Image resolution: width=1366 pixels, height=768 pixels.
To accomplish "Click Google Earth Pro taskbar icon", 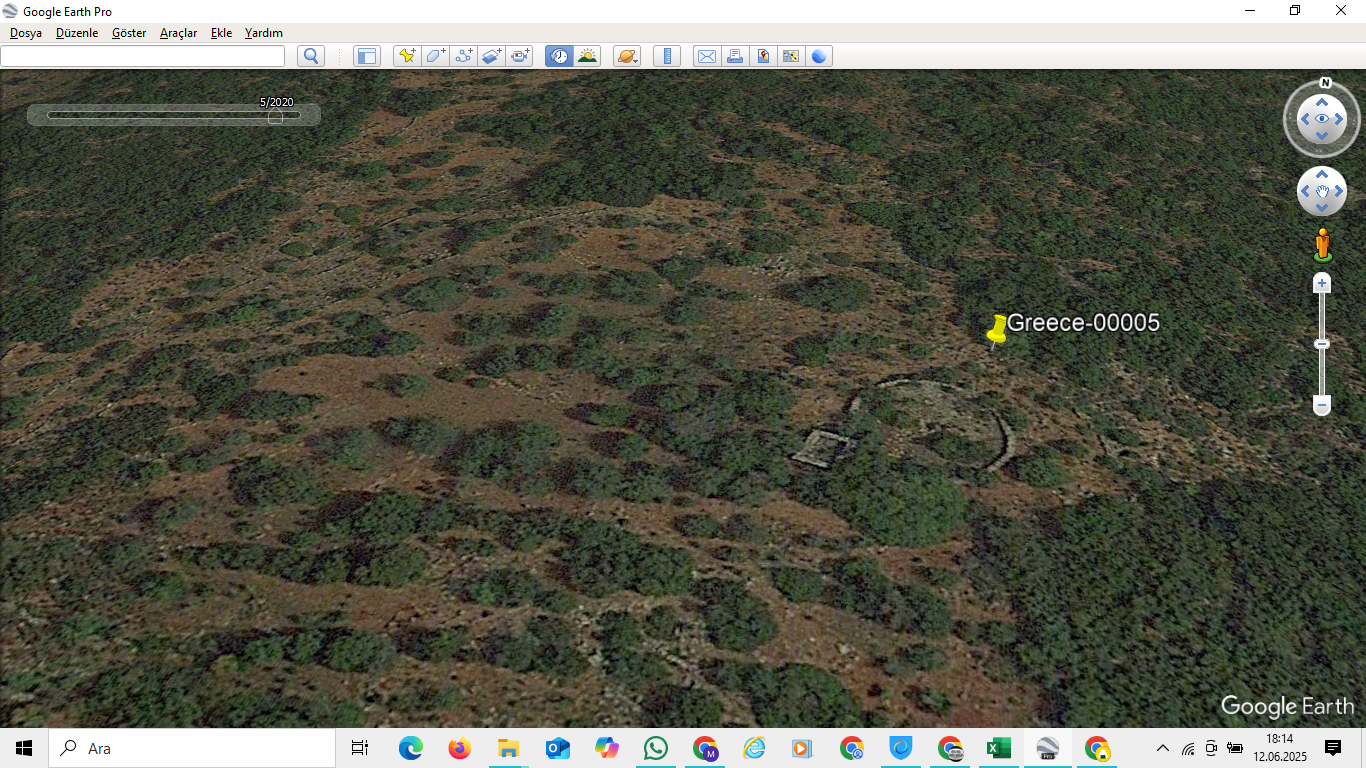I will (1048, 748).
